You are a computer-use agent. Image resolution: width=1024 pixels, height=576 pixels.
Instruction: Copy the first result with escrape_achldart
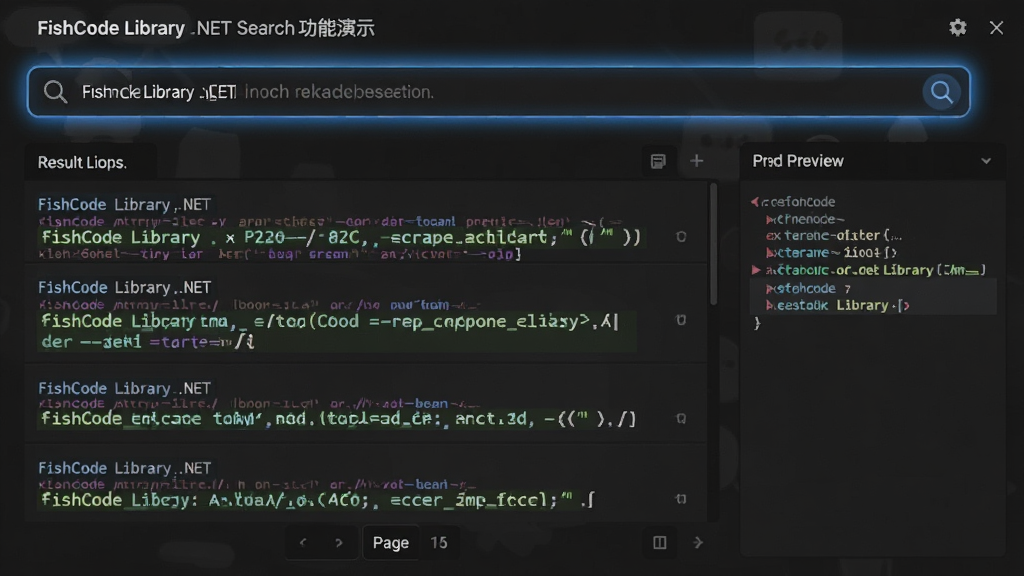pos(680,236)
